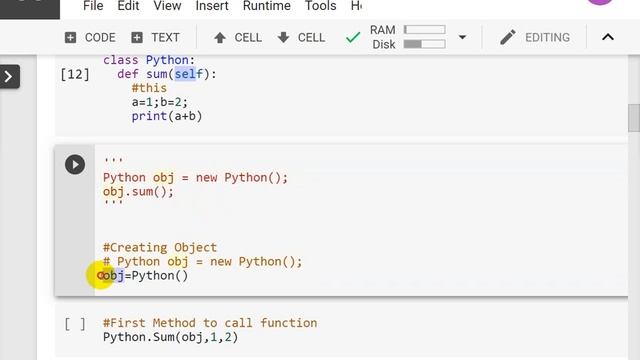Expand the left sidebar panel arrow
This screenshot has width=640, height=360.
click(x=9, y=76)
